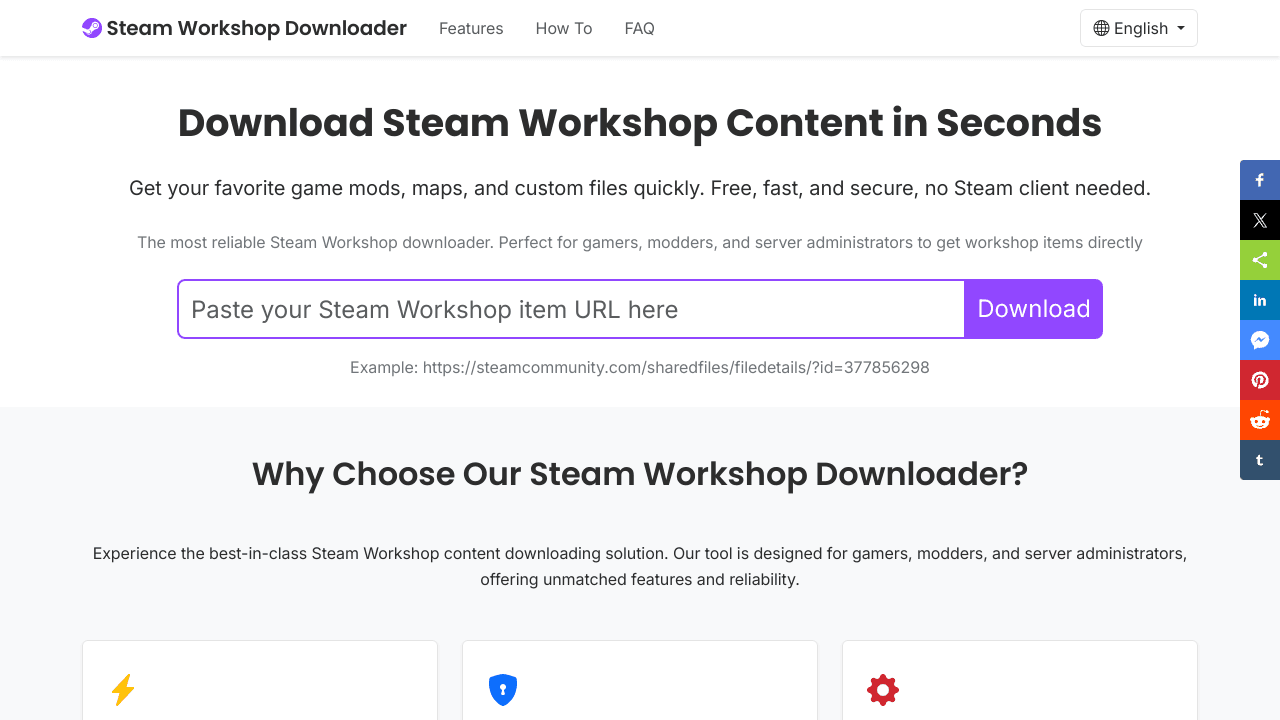Image resolution: width=1280 pixels, height=720 pixels.
Task: Go to the Features section
Action: tap(471, 28)
